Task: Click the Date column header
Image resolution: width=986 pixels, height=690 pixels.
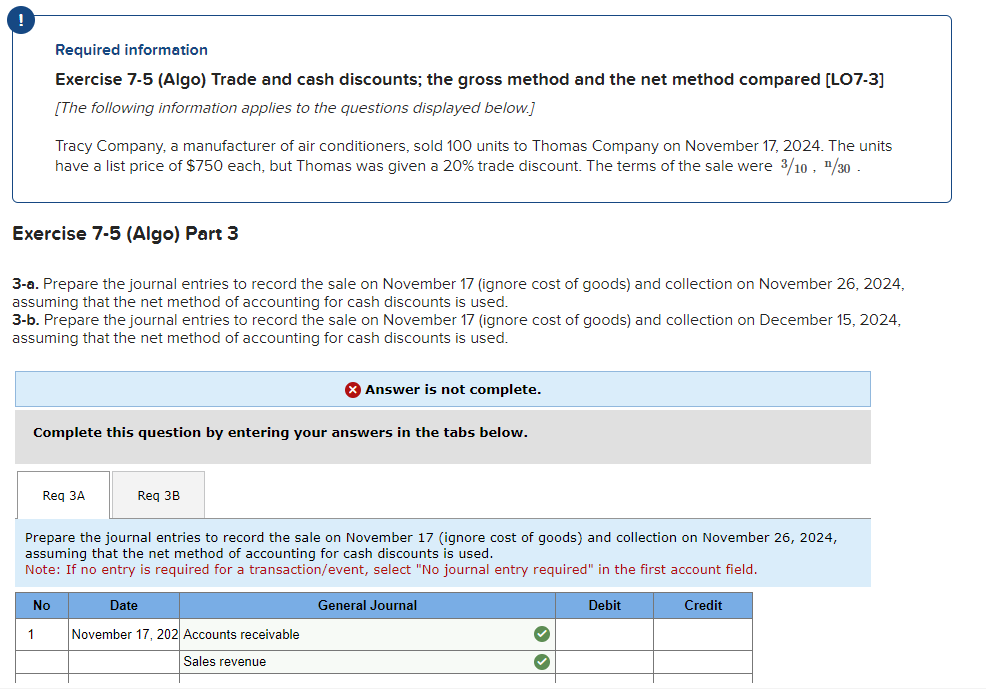Action: (x=124, y=606)
